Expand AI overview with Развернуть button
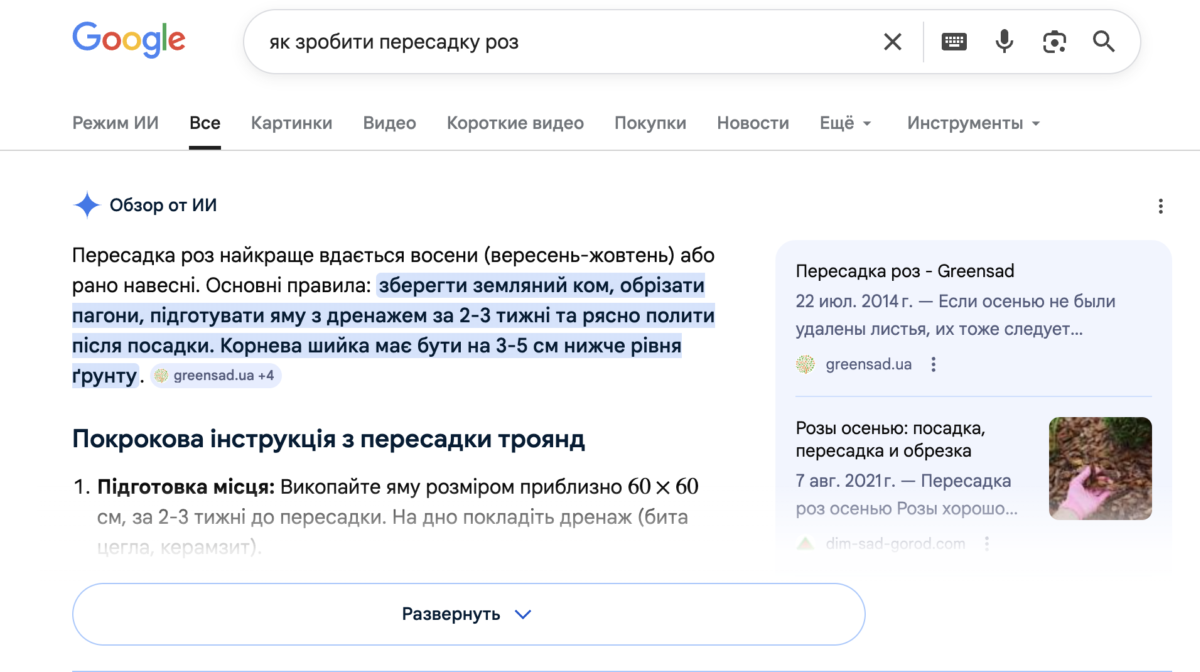Viewport: 1200px width, 672px height. tap(468, 614)
